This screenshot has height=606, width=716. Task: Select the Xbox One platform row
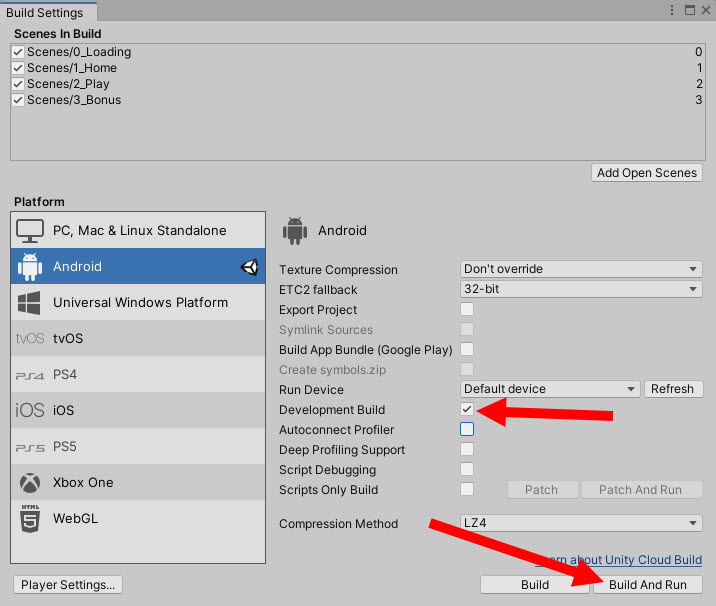point(138,483)
